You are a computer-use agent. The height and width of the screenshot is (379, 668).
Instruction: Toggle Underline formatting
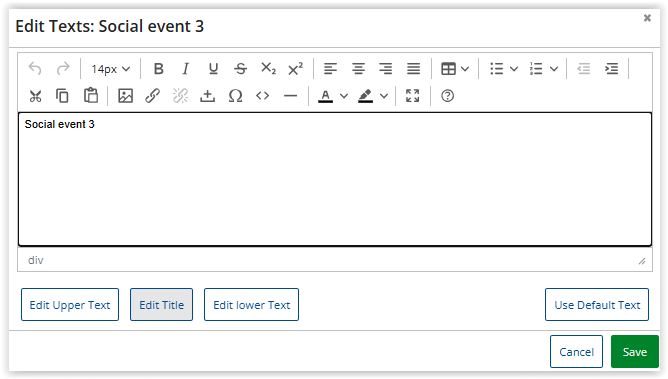tap(213, 69)
